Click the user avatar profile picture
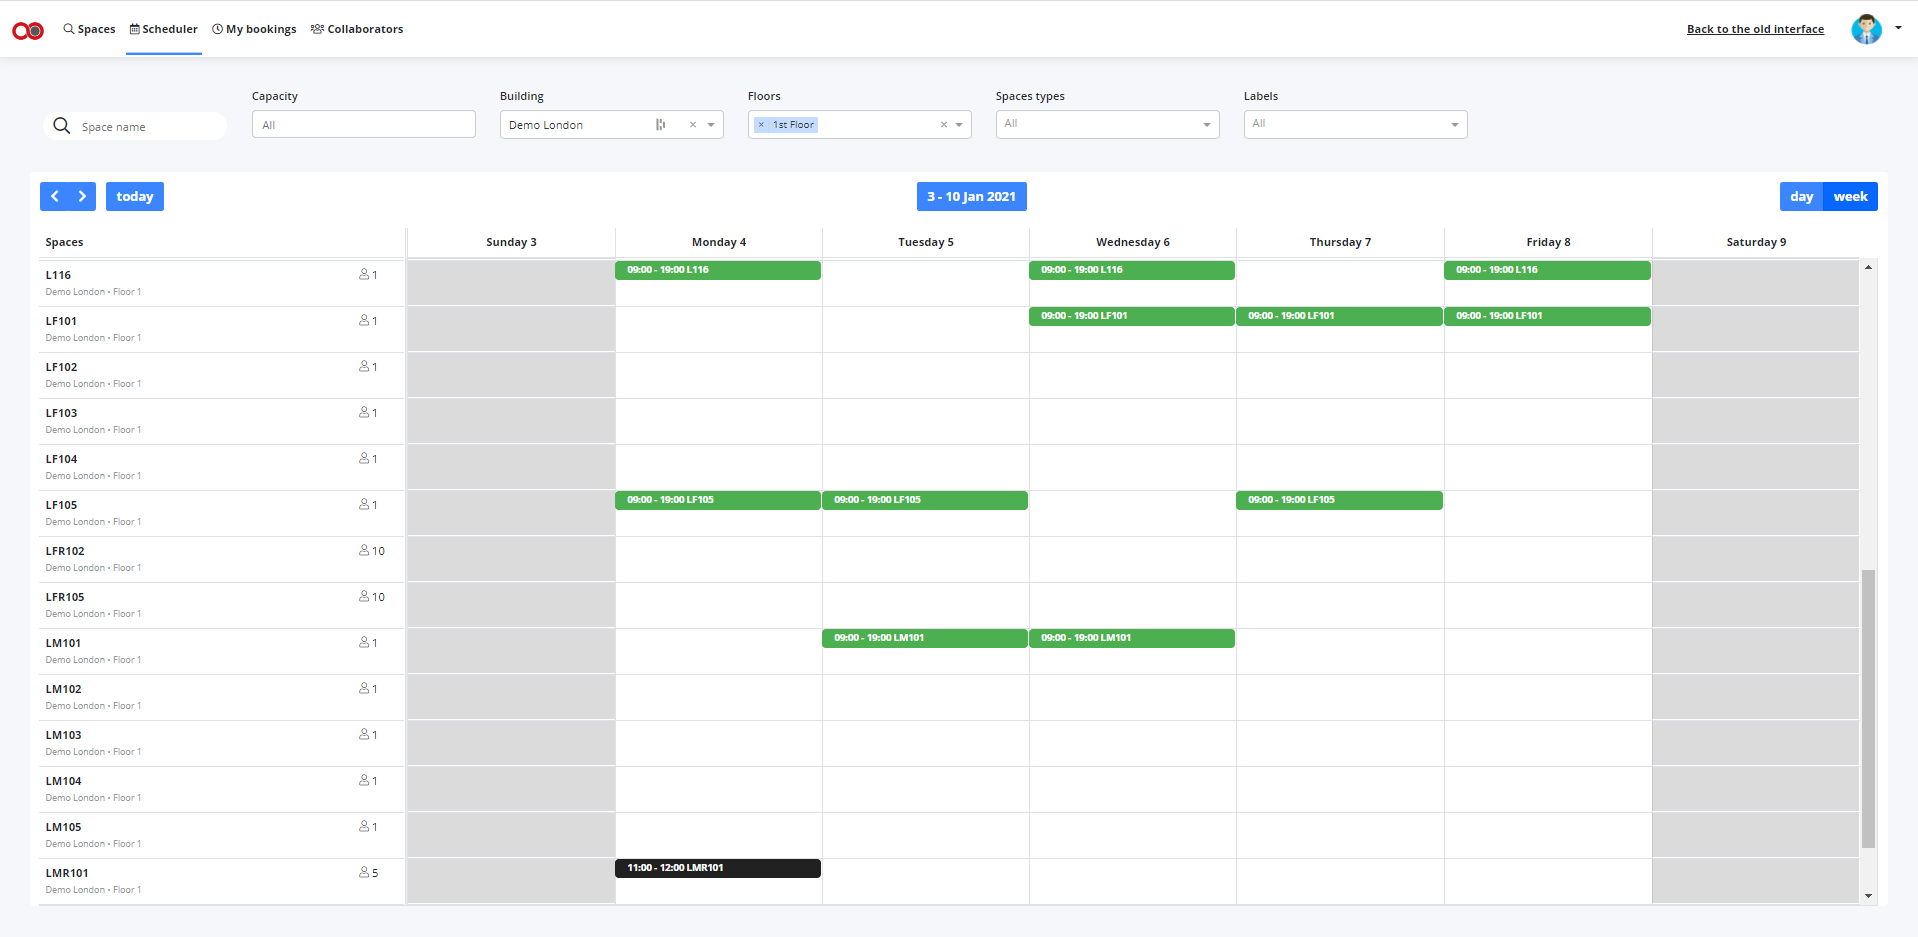The image size is (1918, 937). (1866, 29)
